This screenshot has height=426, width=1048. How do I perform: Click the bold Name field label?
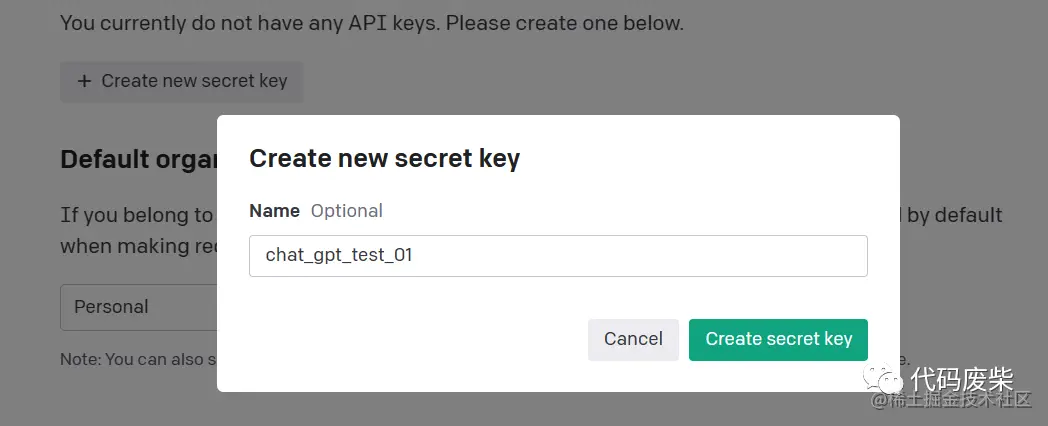click(274, 211)
